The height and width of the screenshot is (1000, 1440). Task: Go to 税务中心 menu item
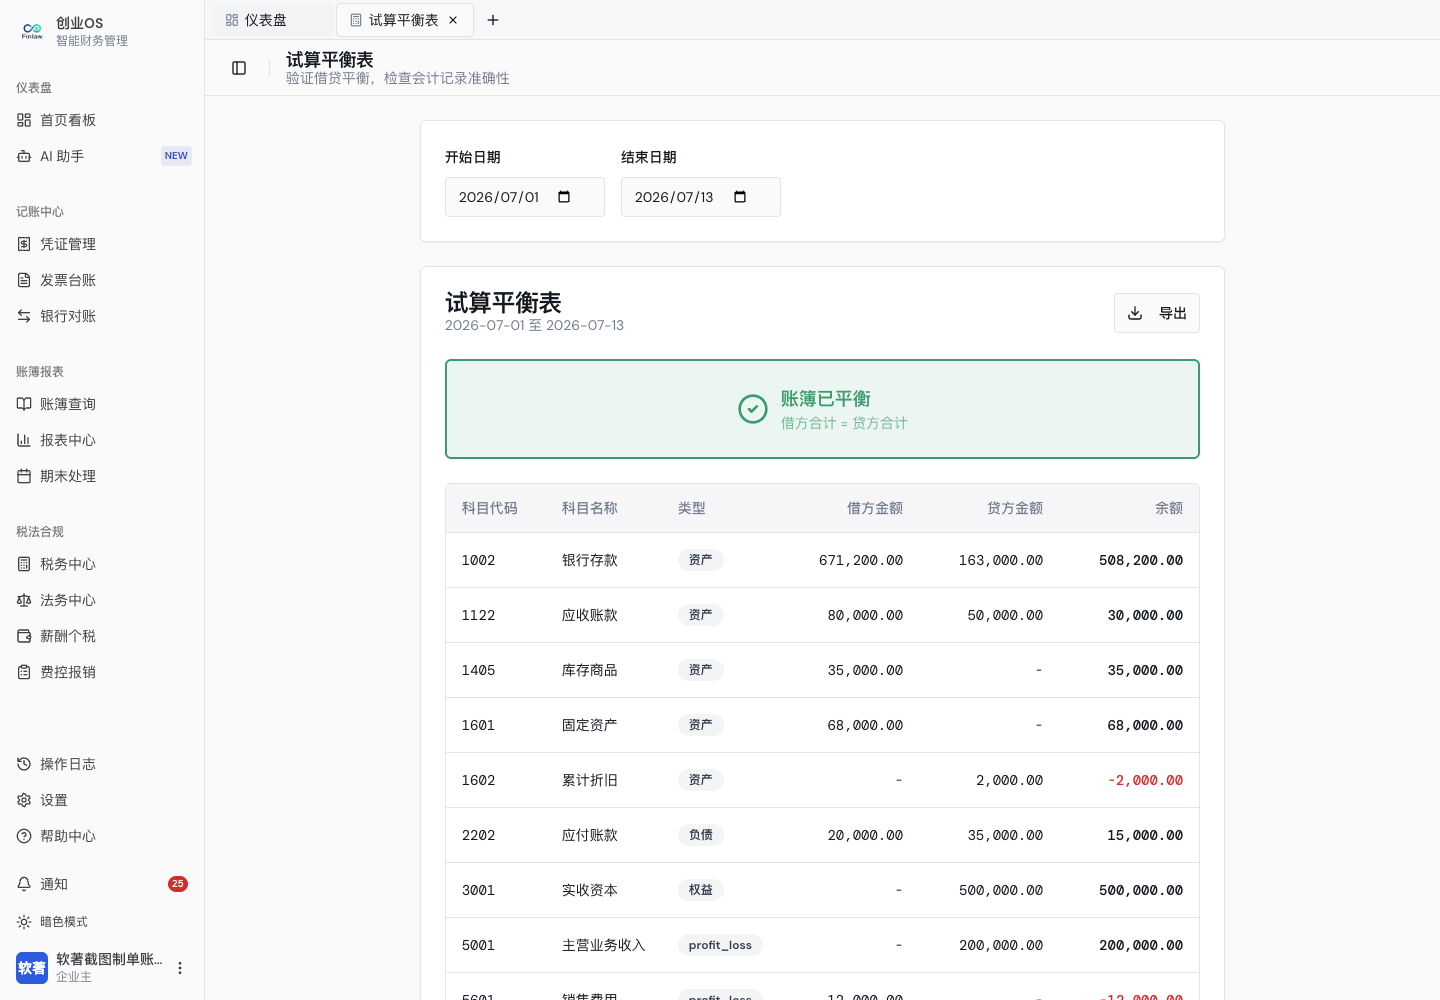(102, 564)
